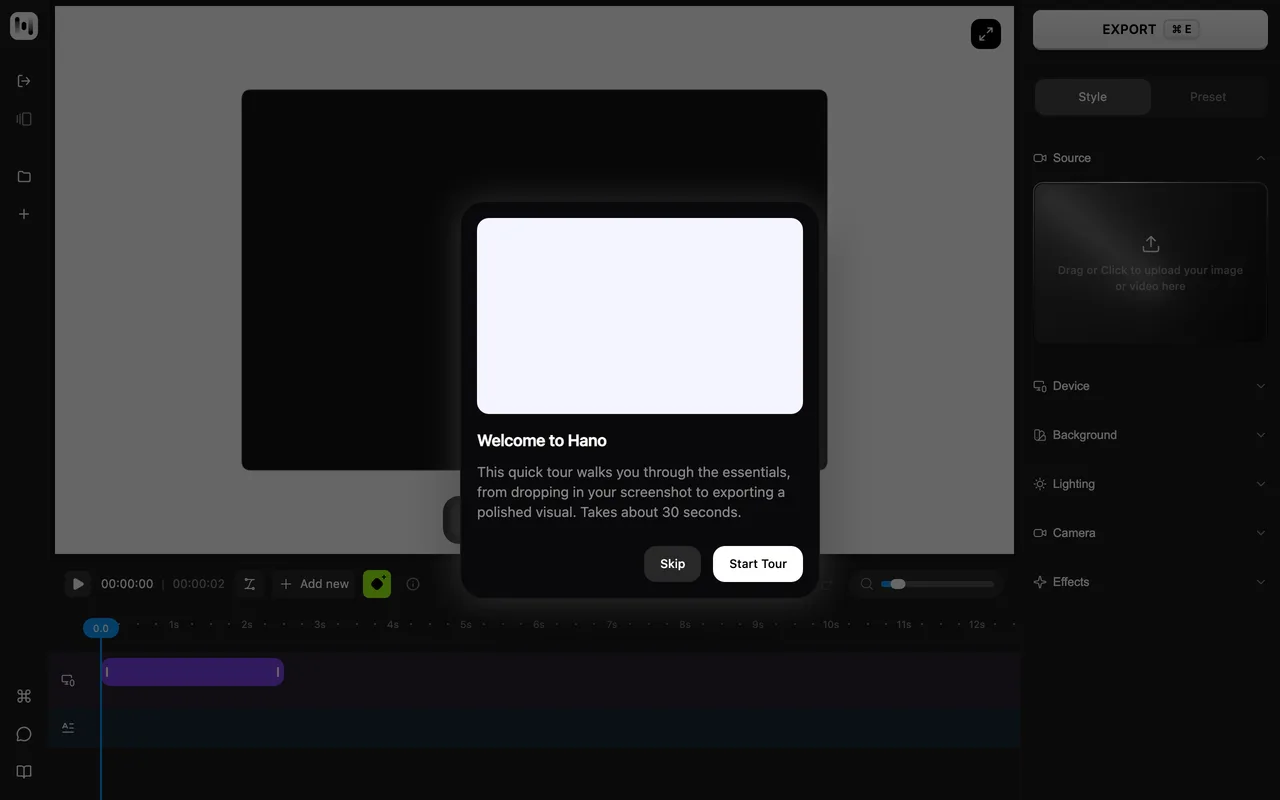Open the command shortcuts icon
This screenshot has height=800, width=1280.
pos(24,696)
